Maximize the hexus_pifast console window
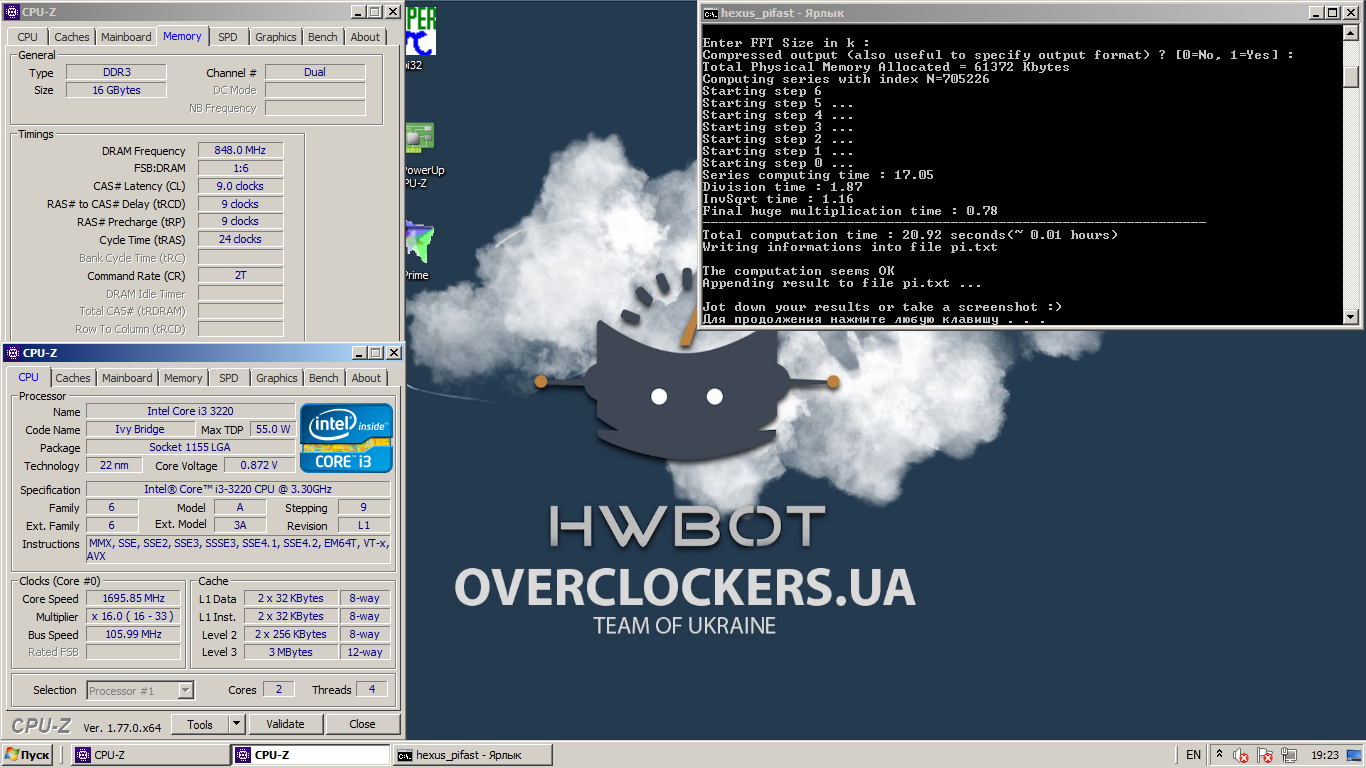The image size is (1366, 768). 1332,13
